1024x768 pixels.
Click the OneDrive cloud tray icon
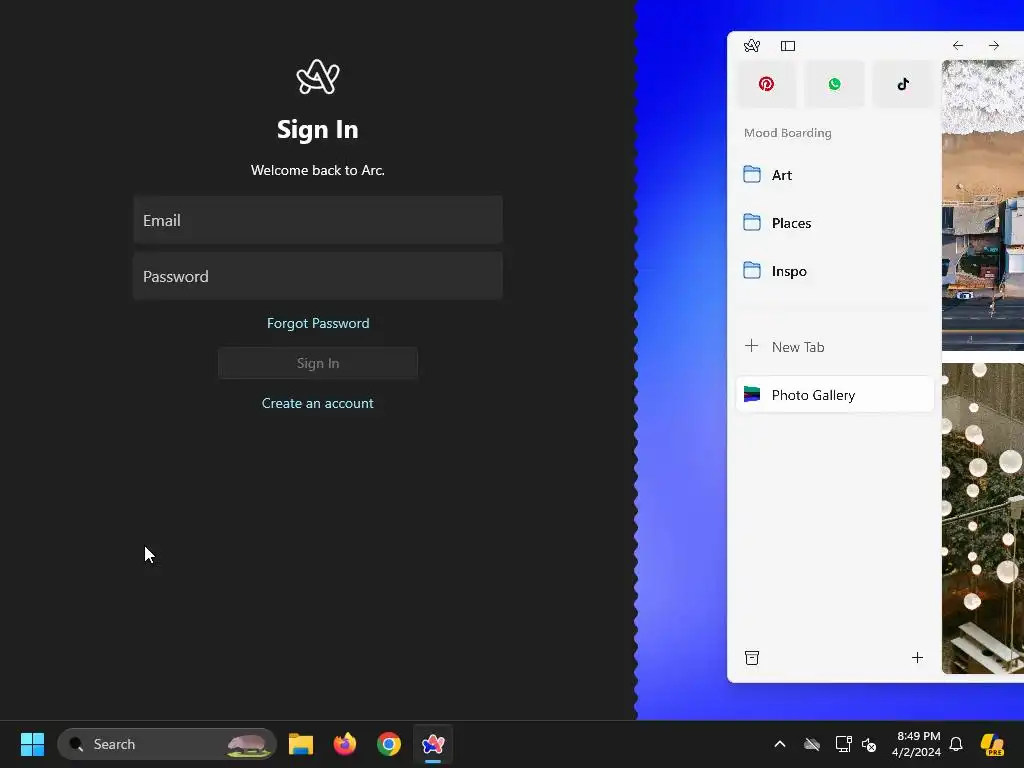tap(812, 744)
